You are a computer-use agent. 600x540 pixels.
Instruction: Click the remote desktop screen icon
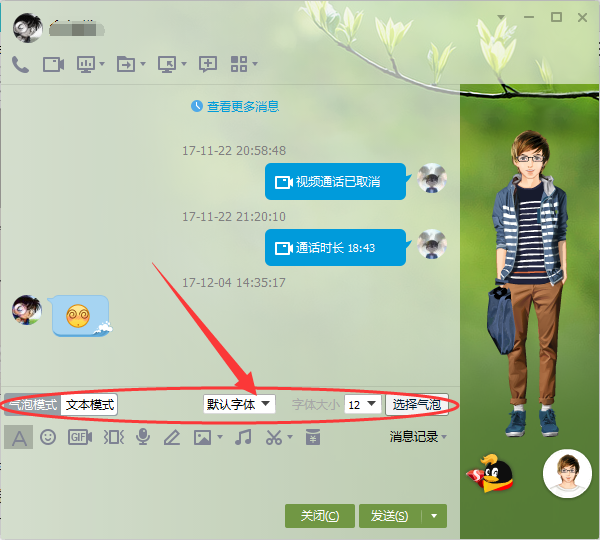pyautogui.click(x=167, y=64)
